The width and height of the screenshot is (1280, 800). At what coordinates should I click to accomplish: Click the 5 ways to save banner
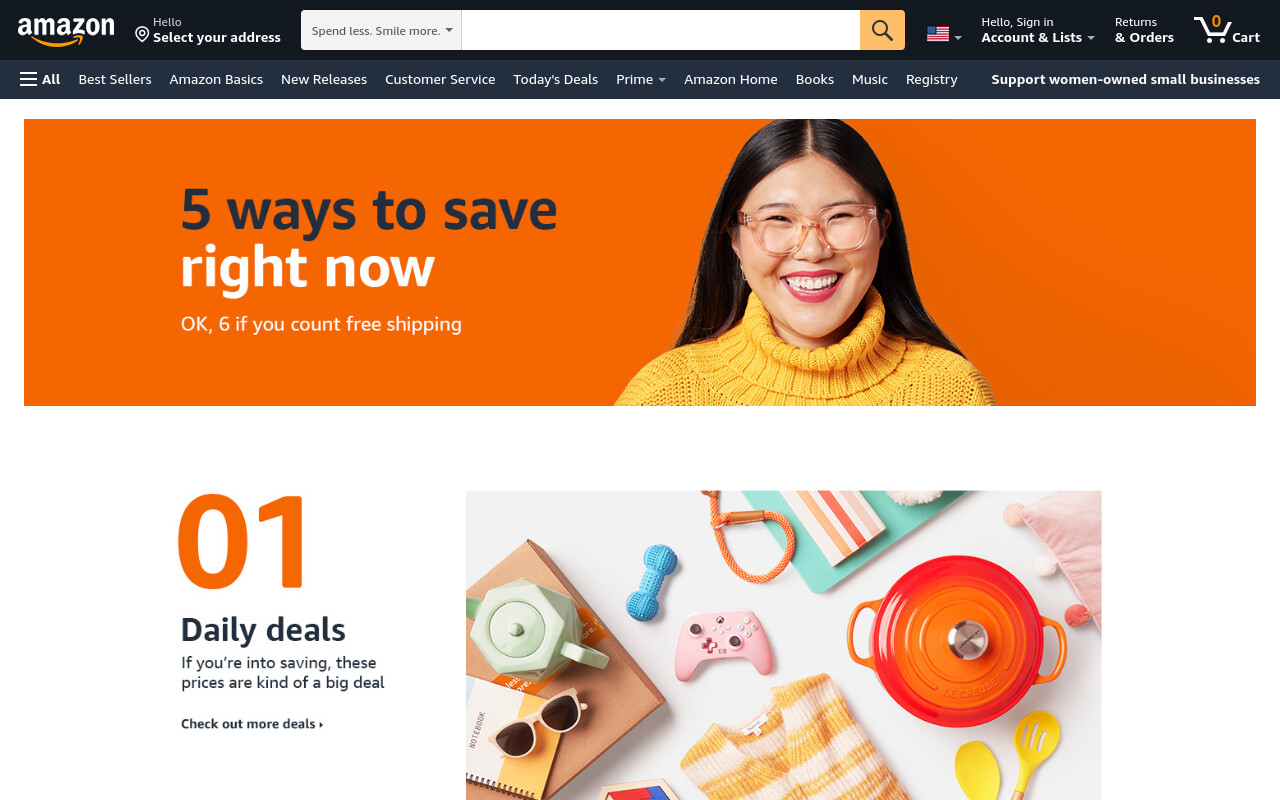[640, 262]
